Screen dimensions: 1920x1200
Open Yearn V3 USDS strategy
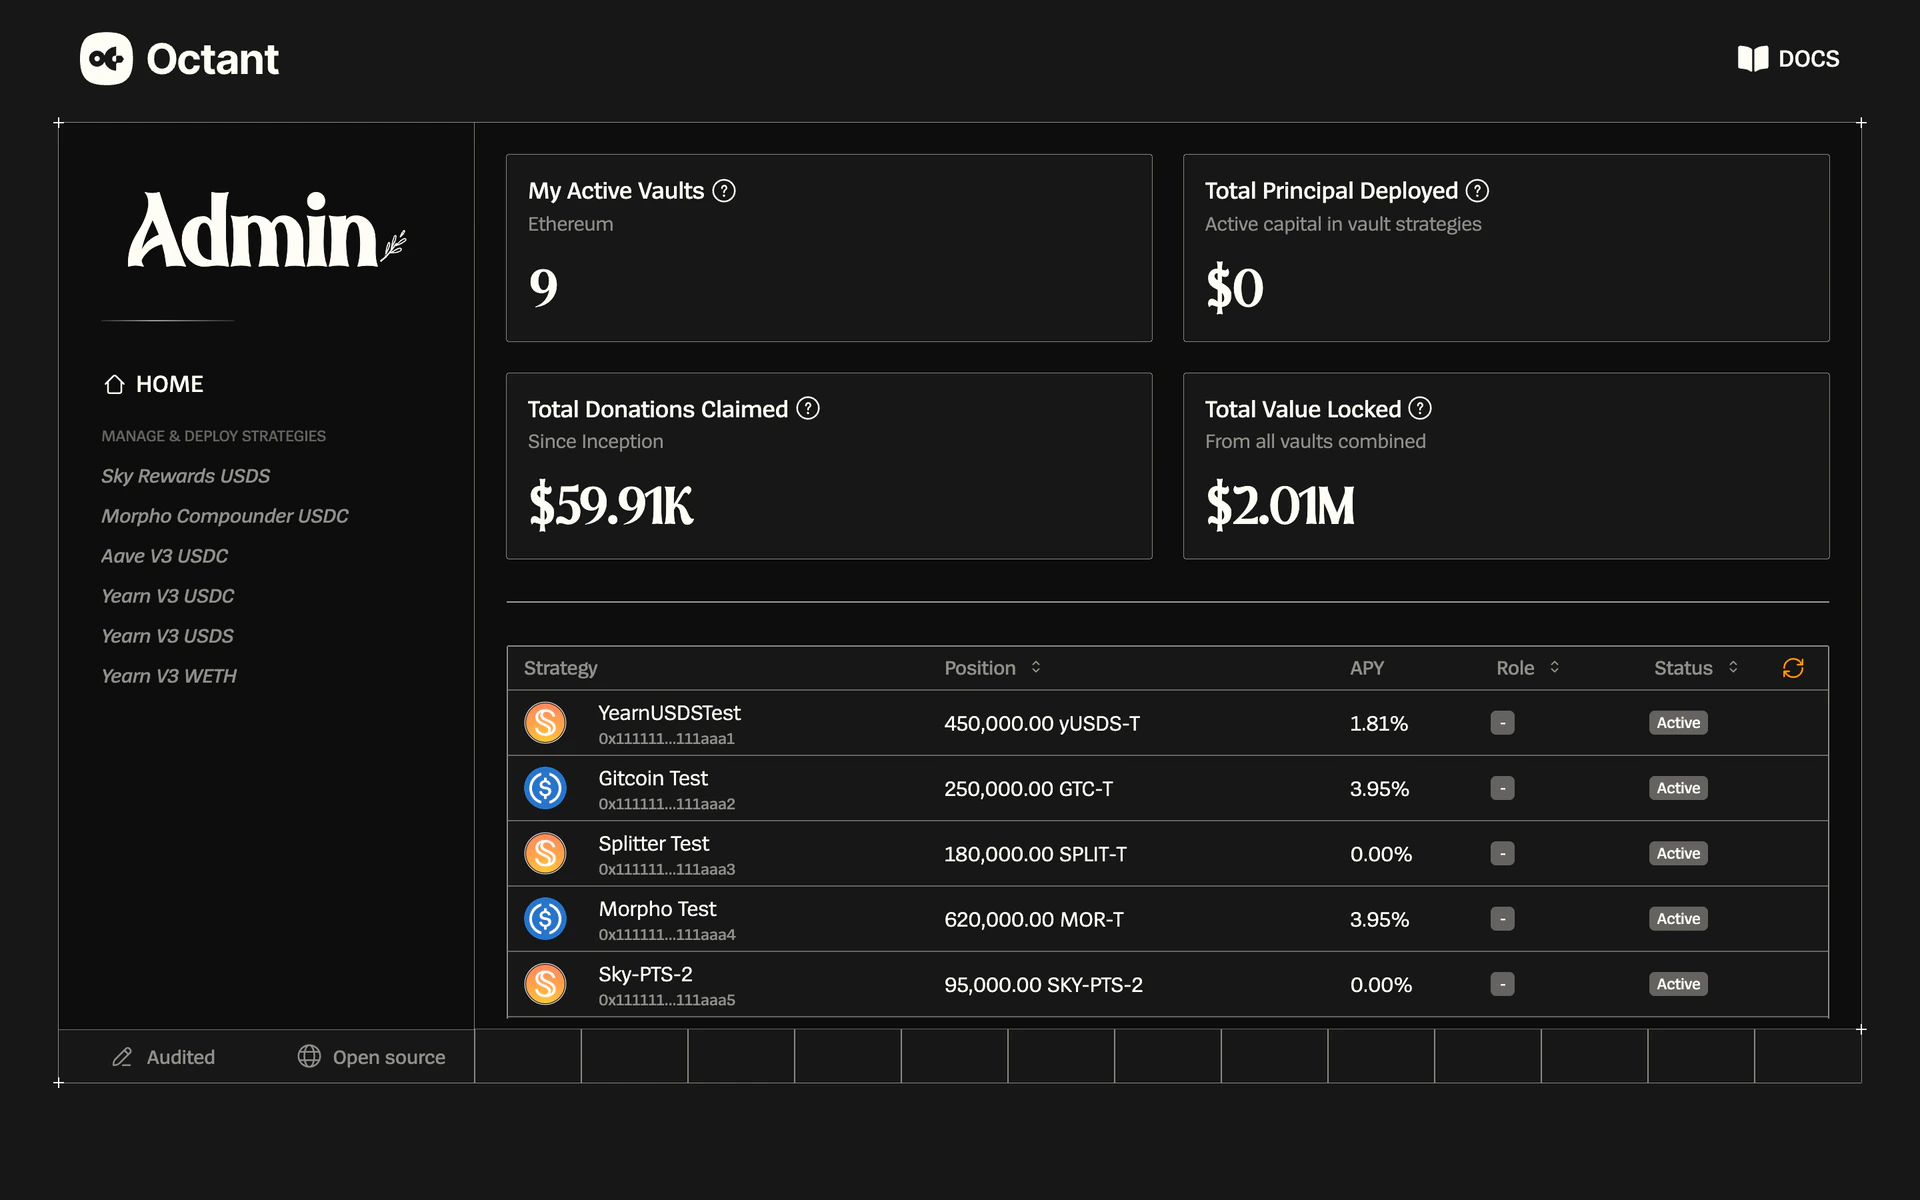[x=167, y=636]
